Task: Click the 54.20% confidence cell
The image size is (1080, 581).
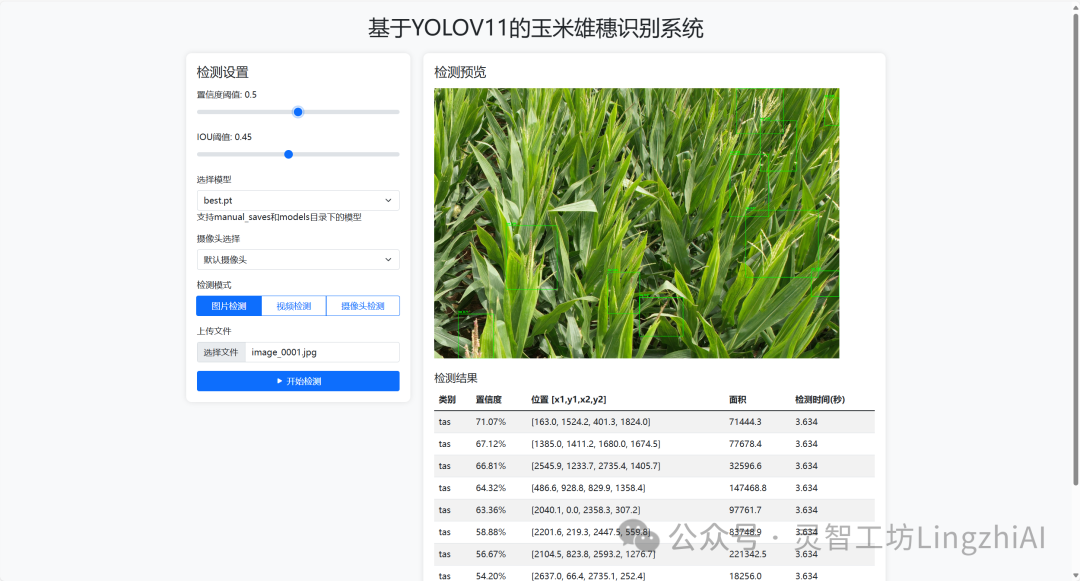Action: pos(490,575)
